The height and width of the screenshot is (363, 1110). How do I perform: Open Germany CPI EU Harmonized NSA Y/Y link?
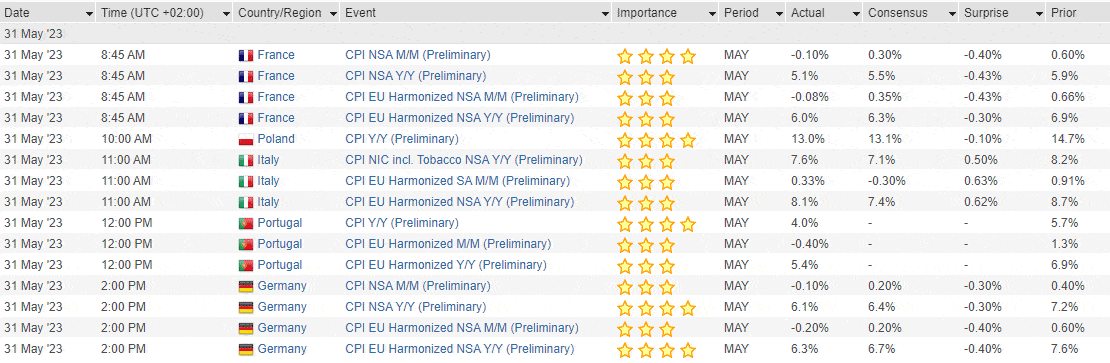coord(459,349)
